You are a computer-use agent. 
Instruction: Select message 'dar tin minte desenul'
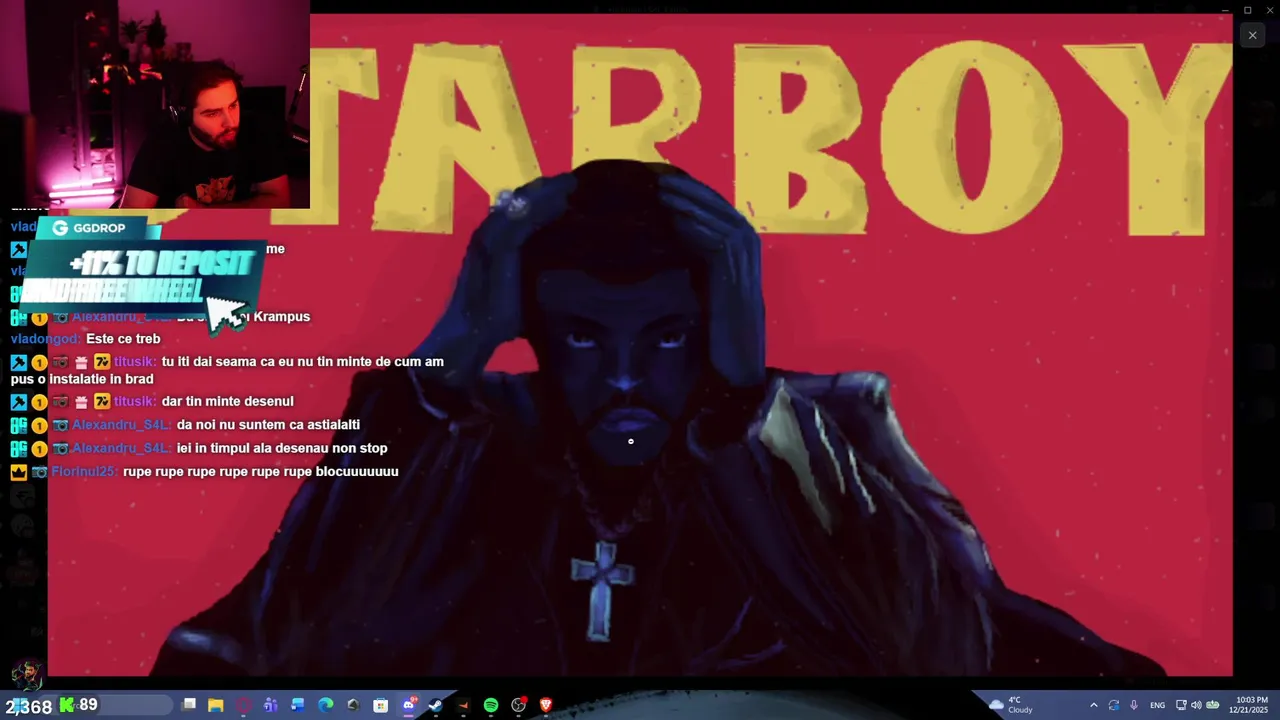(x=227, y=401)
